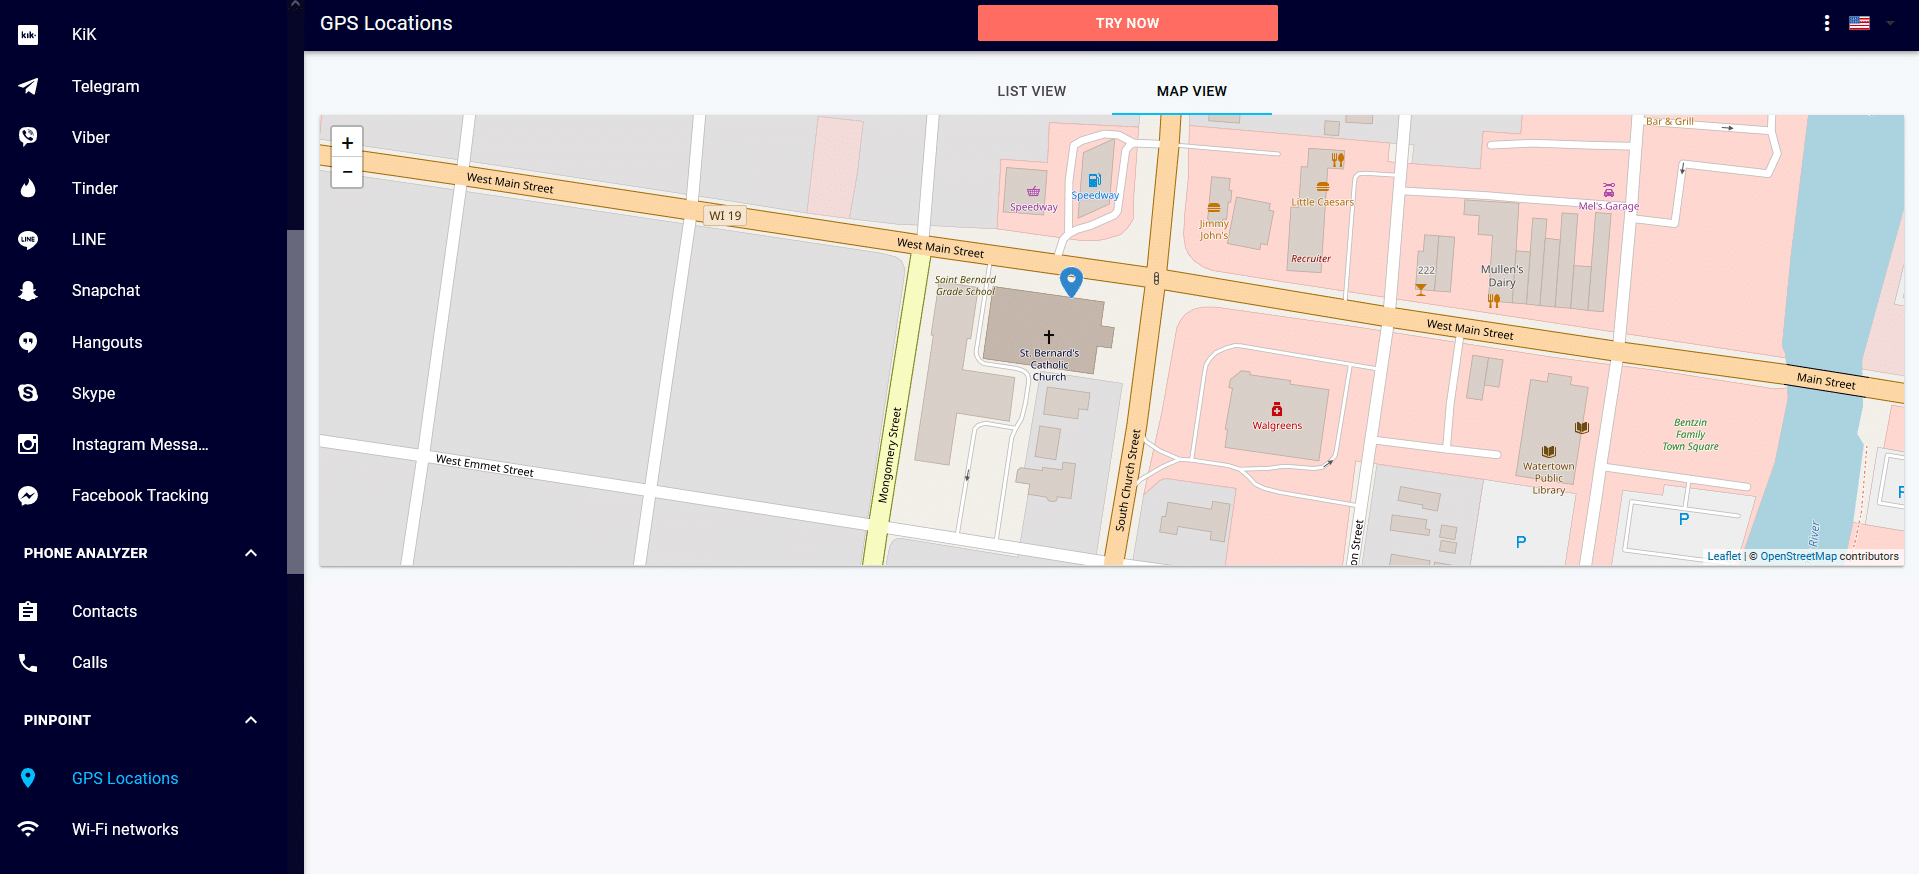Open the OpenStreetMap link
1919x874 pixels.
[1798, 556]
